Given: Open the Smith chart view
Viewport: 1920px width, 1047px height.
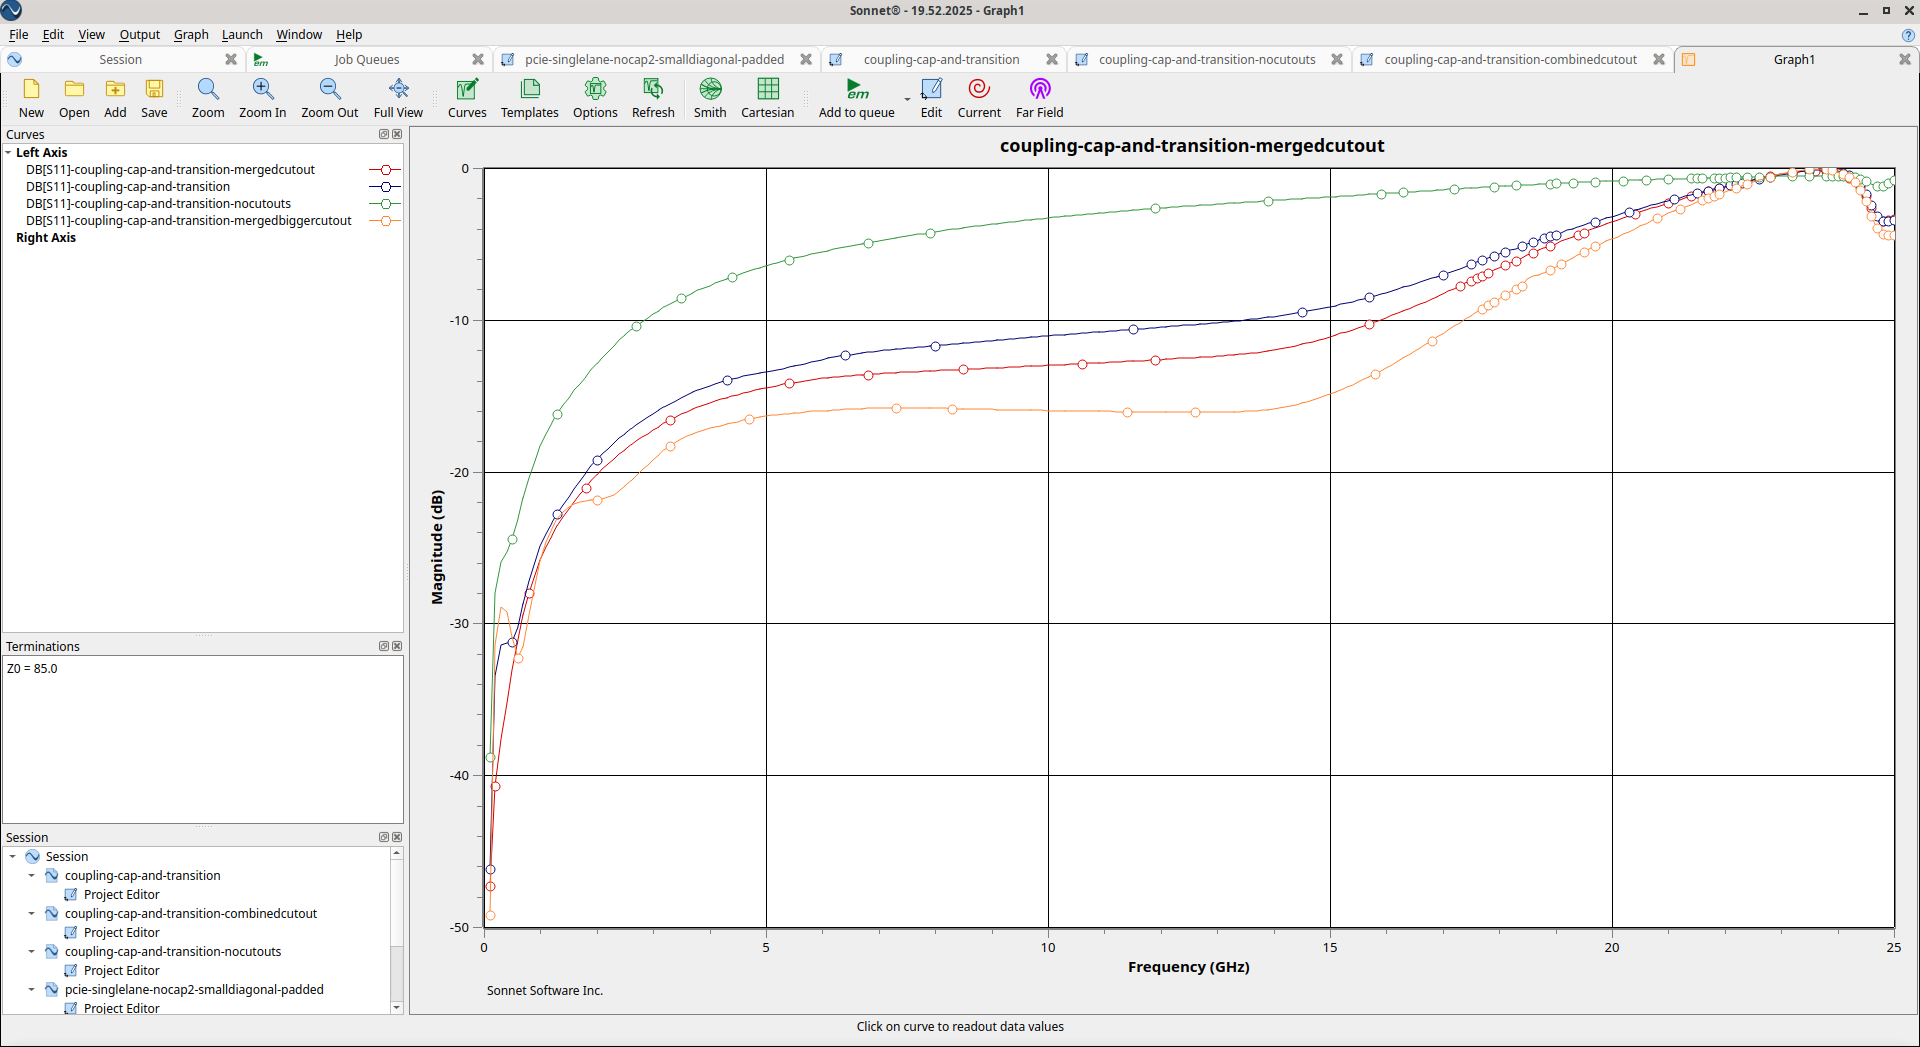Looking at the screenshot, I should coord(710,98).
